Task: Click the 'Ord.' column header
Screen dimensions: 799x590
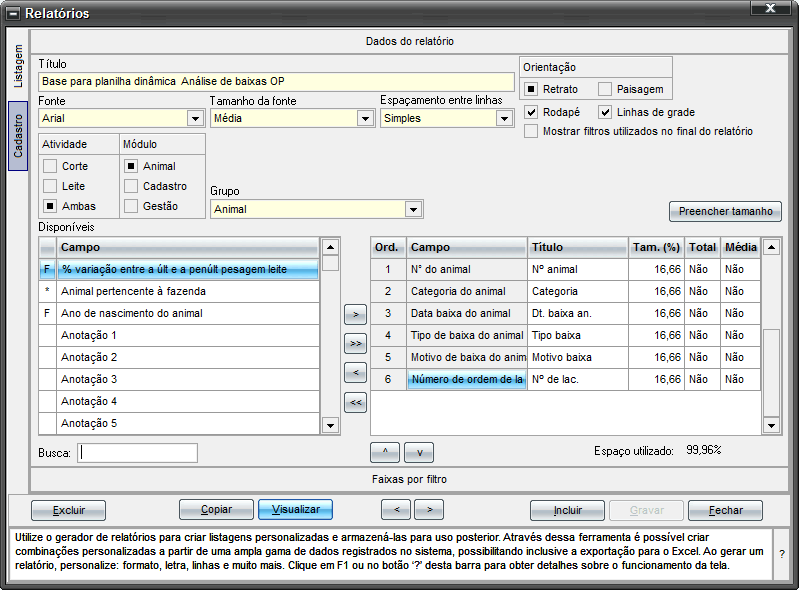Action: (388, 247)
